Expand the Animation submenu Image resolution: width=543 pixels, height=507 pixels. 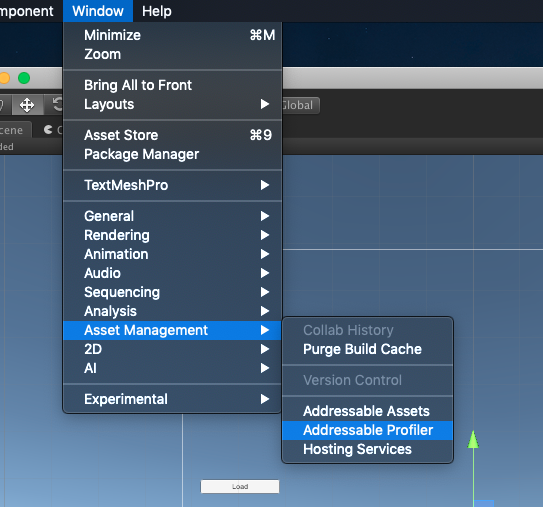pyautogui.click(x=172, y=254)
